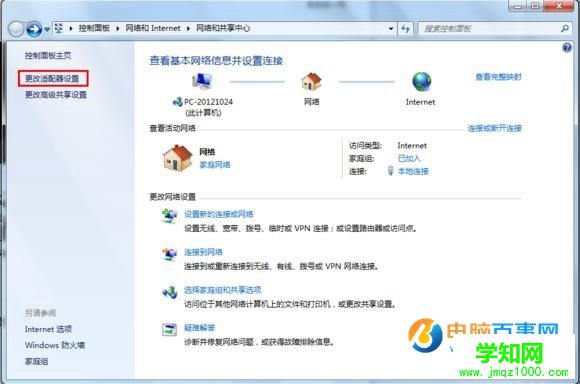Screen dimensions: 580x384
Task: Click the 设置新的连接或网络 icon
Action: (x=169, y=216)
